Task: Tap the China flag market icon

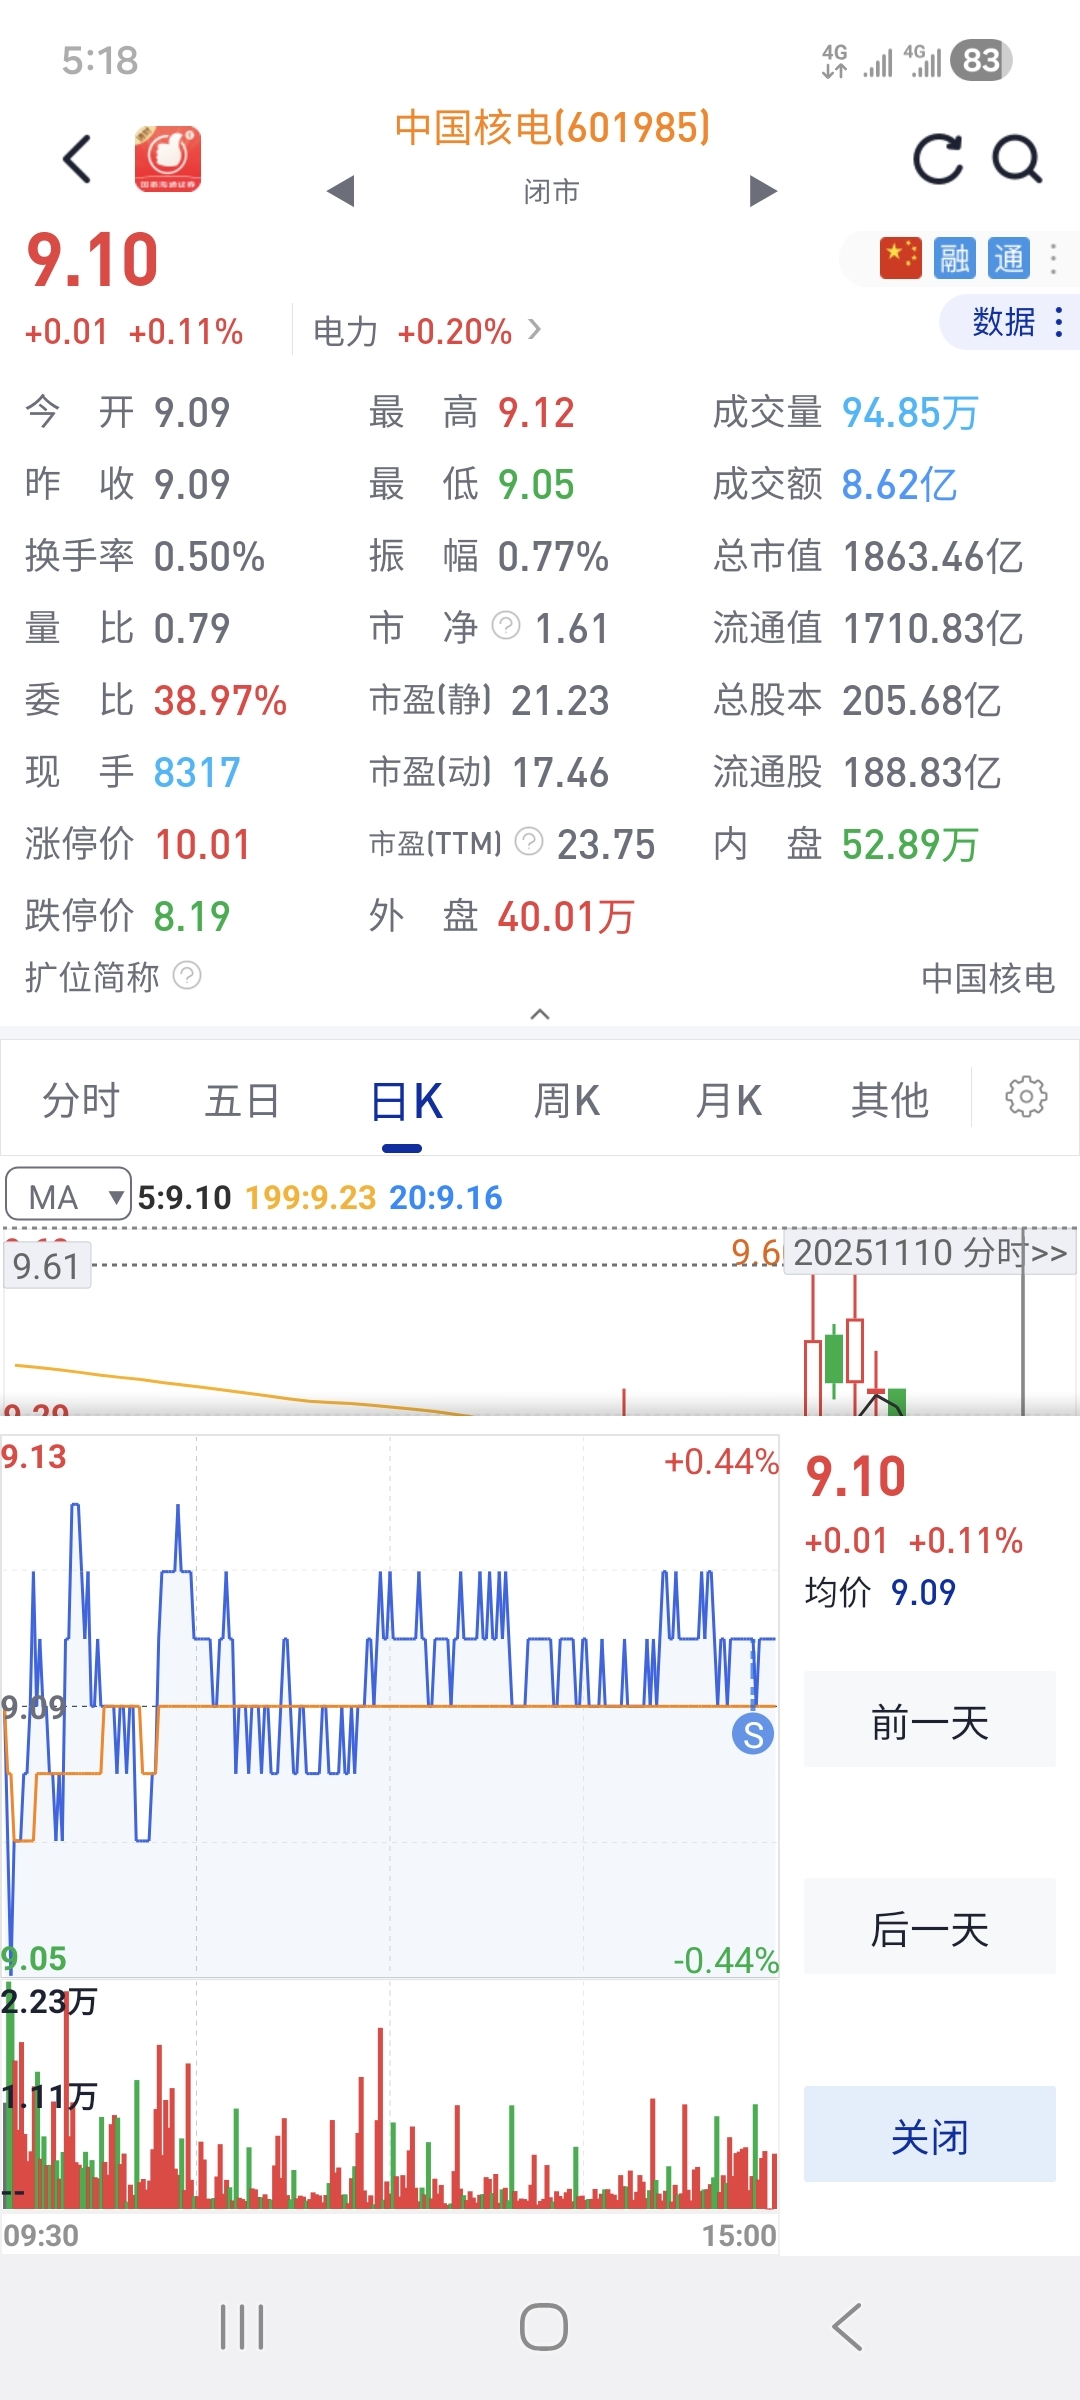Action: click(x=900, y=258)
